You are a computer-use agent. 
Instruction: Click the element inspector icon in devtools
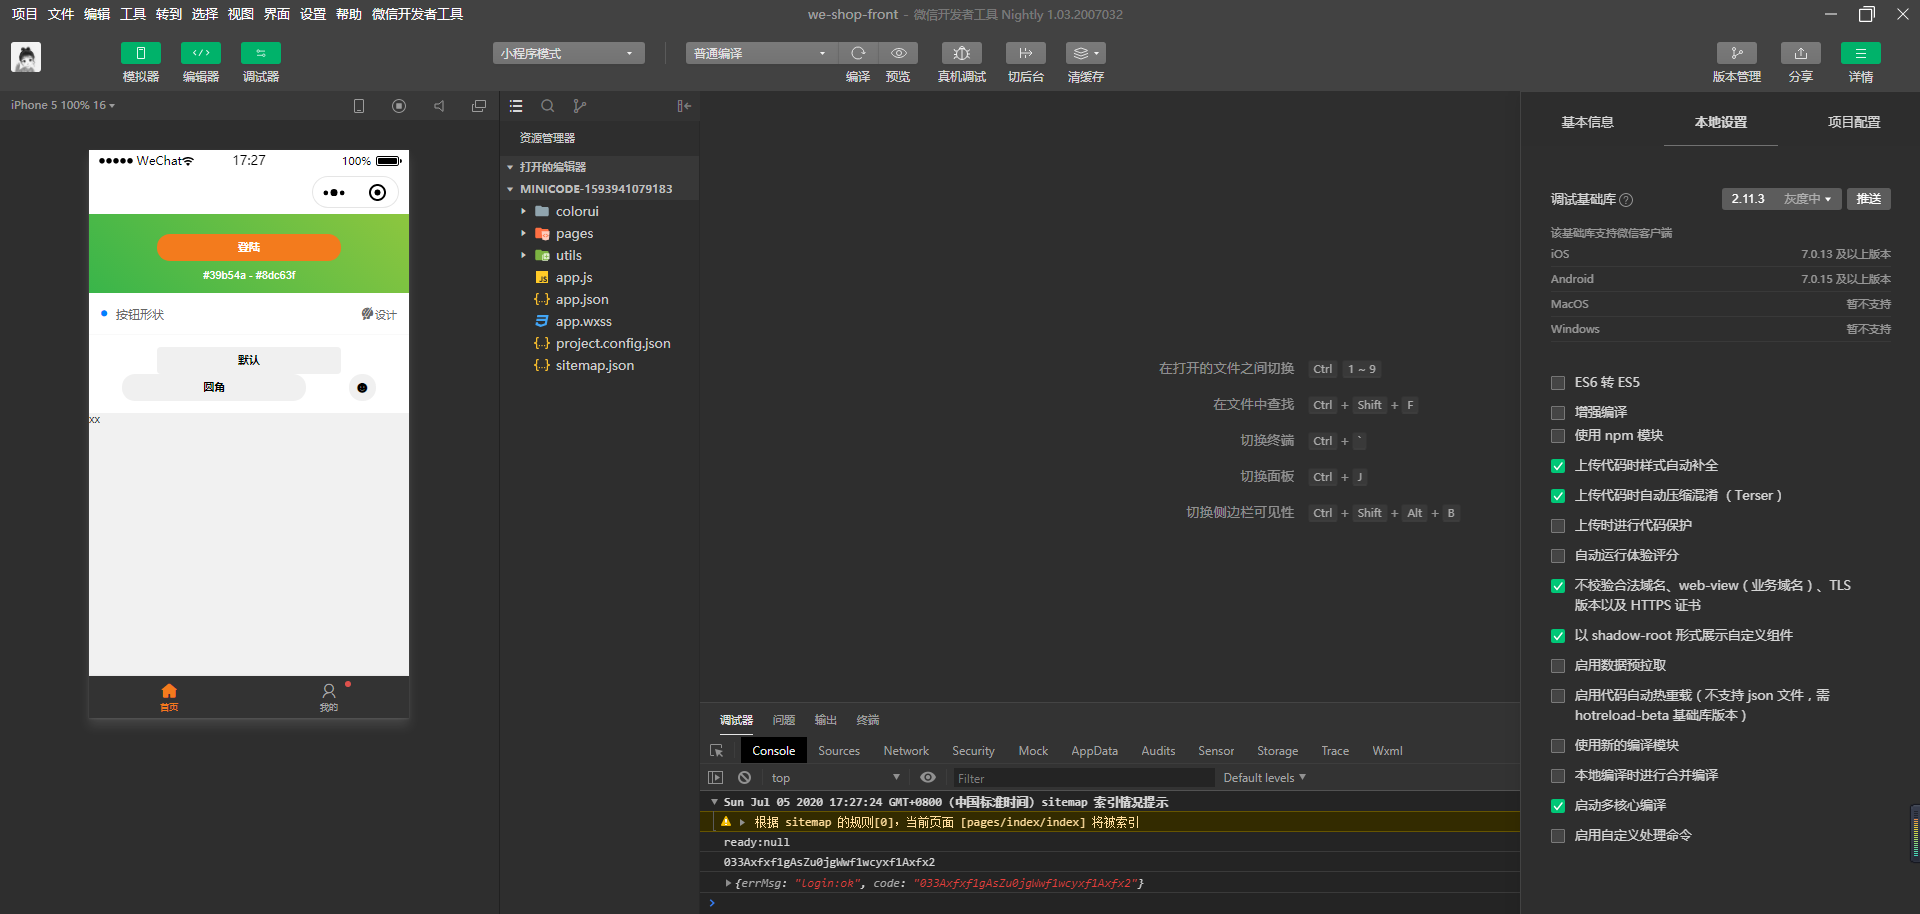[717, 751]
